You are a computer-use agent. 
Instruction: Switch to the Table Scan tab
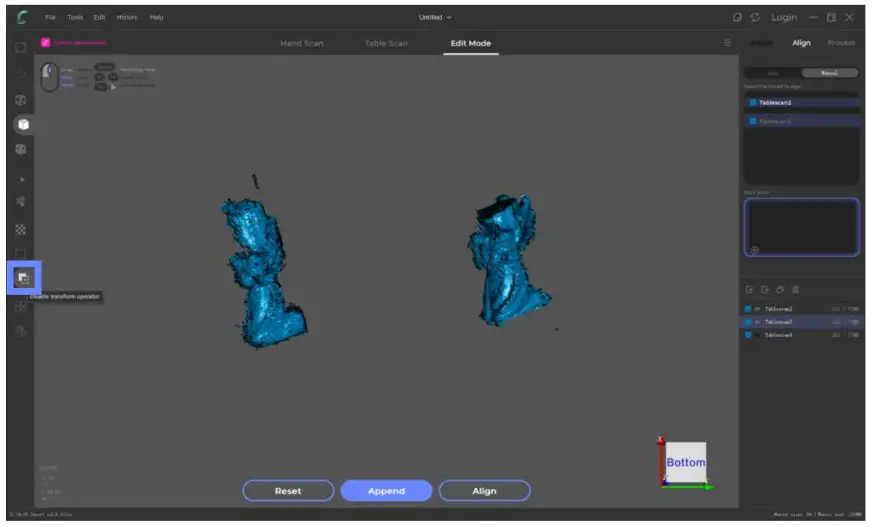pos(386,43)
